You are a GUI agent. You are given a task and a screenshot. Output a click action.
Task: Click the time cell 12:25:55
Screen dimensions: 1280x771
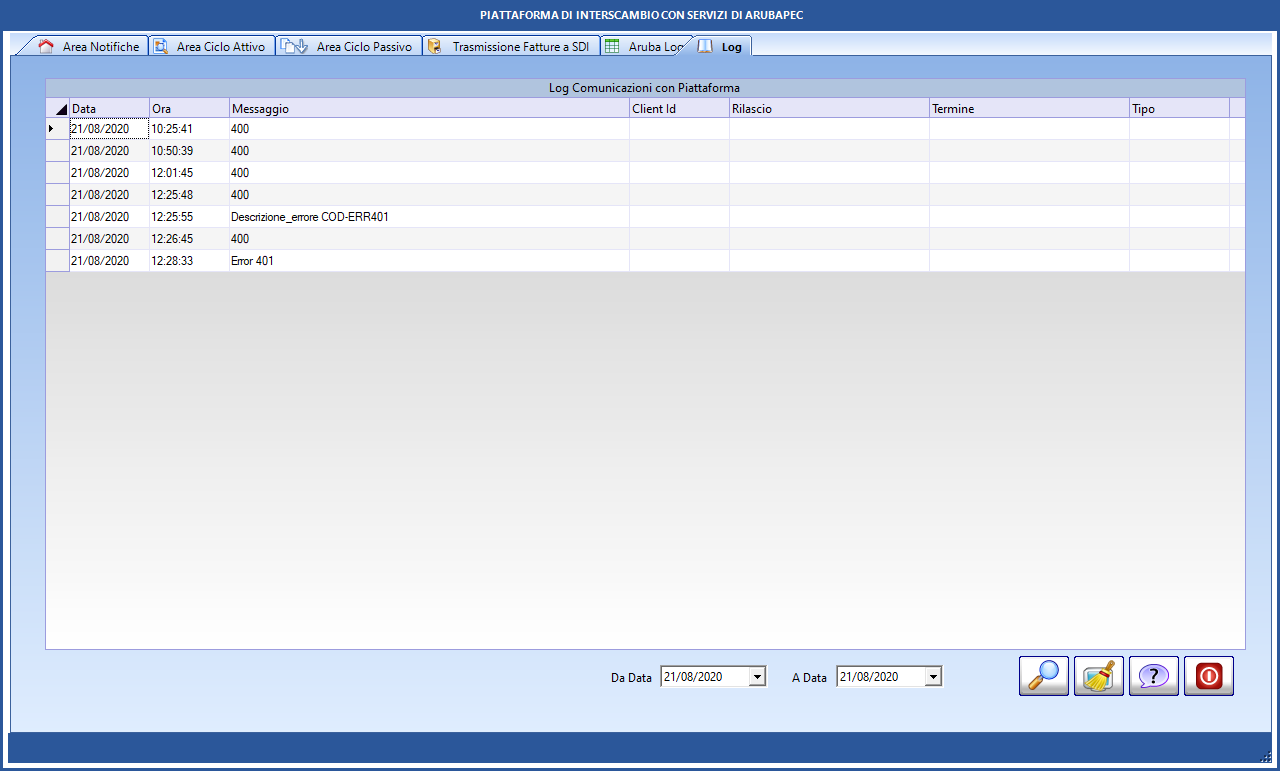(x=189, y=217)
